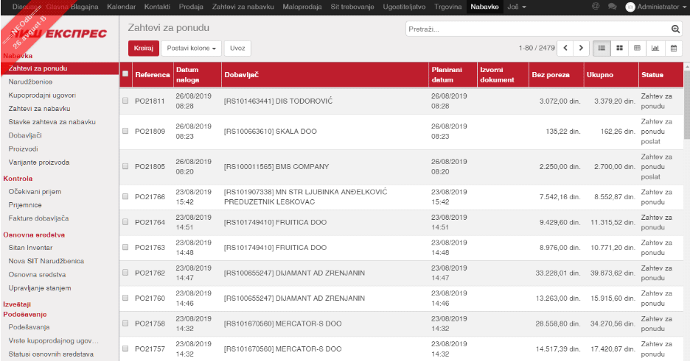Image resolution: width=690 pixels, height=361 pixels.
Task: Open Fakture dobavljača in sidebar
Action: click(x=39, y=218)
